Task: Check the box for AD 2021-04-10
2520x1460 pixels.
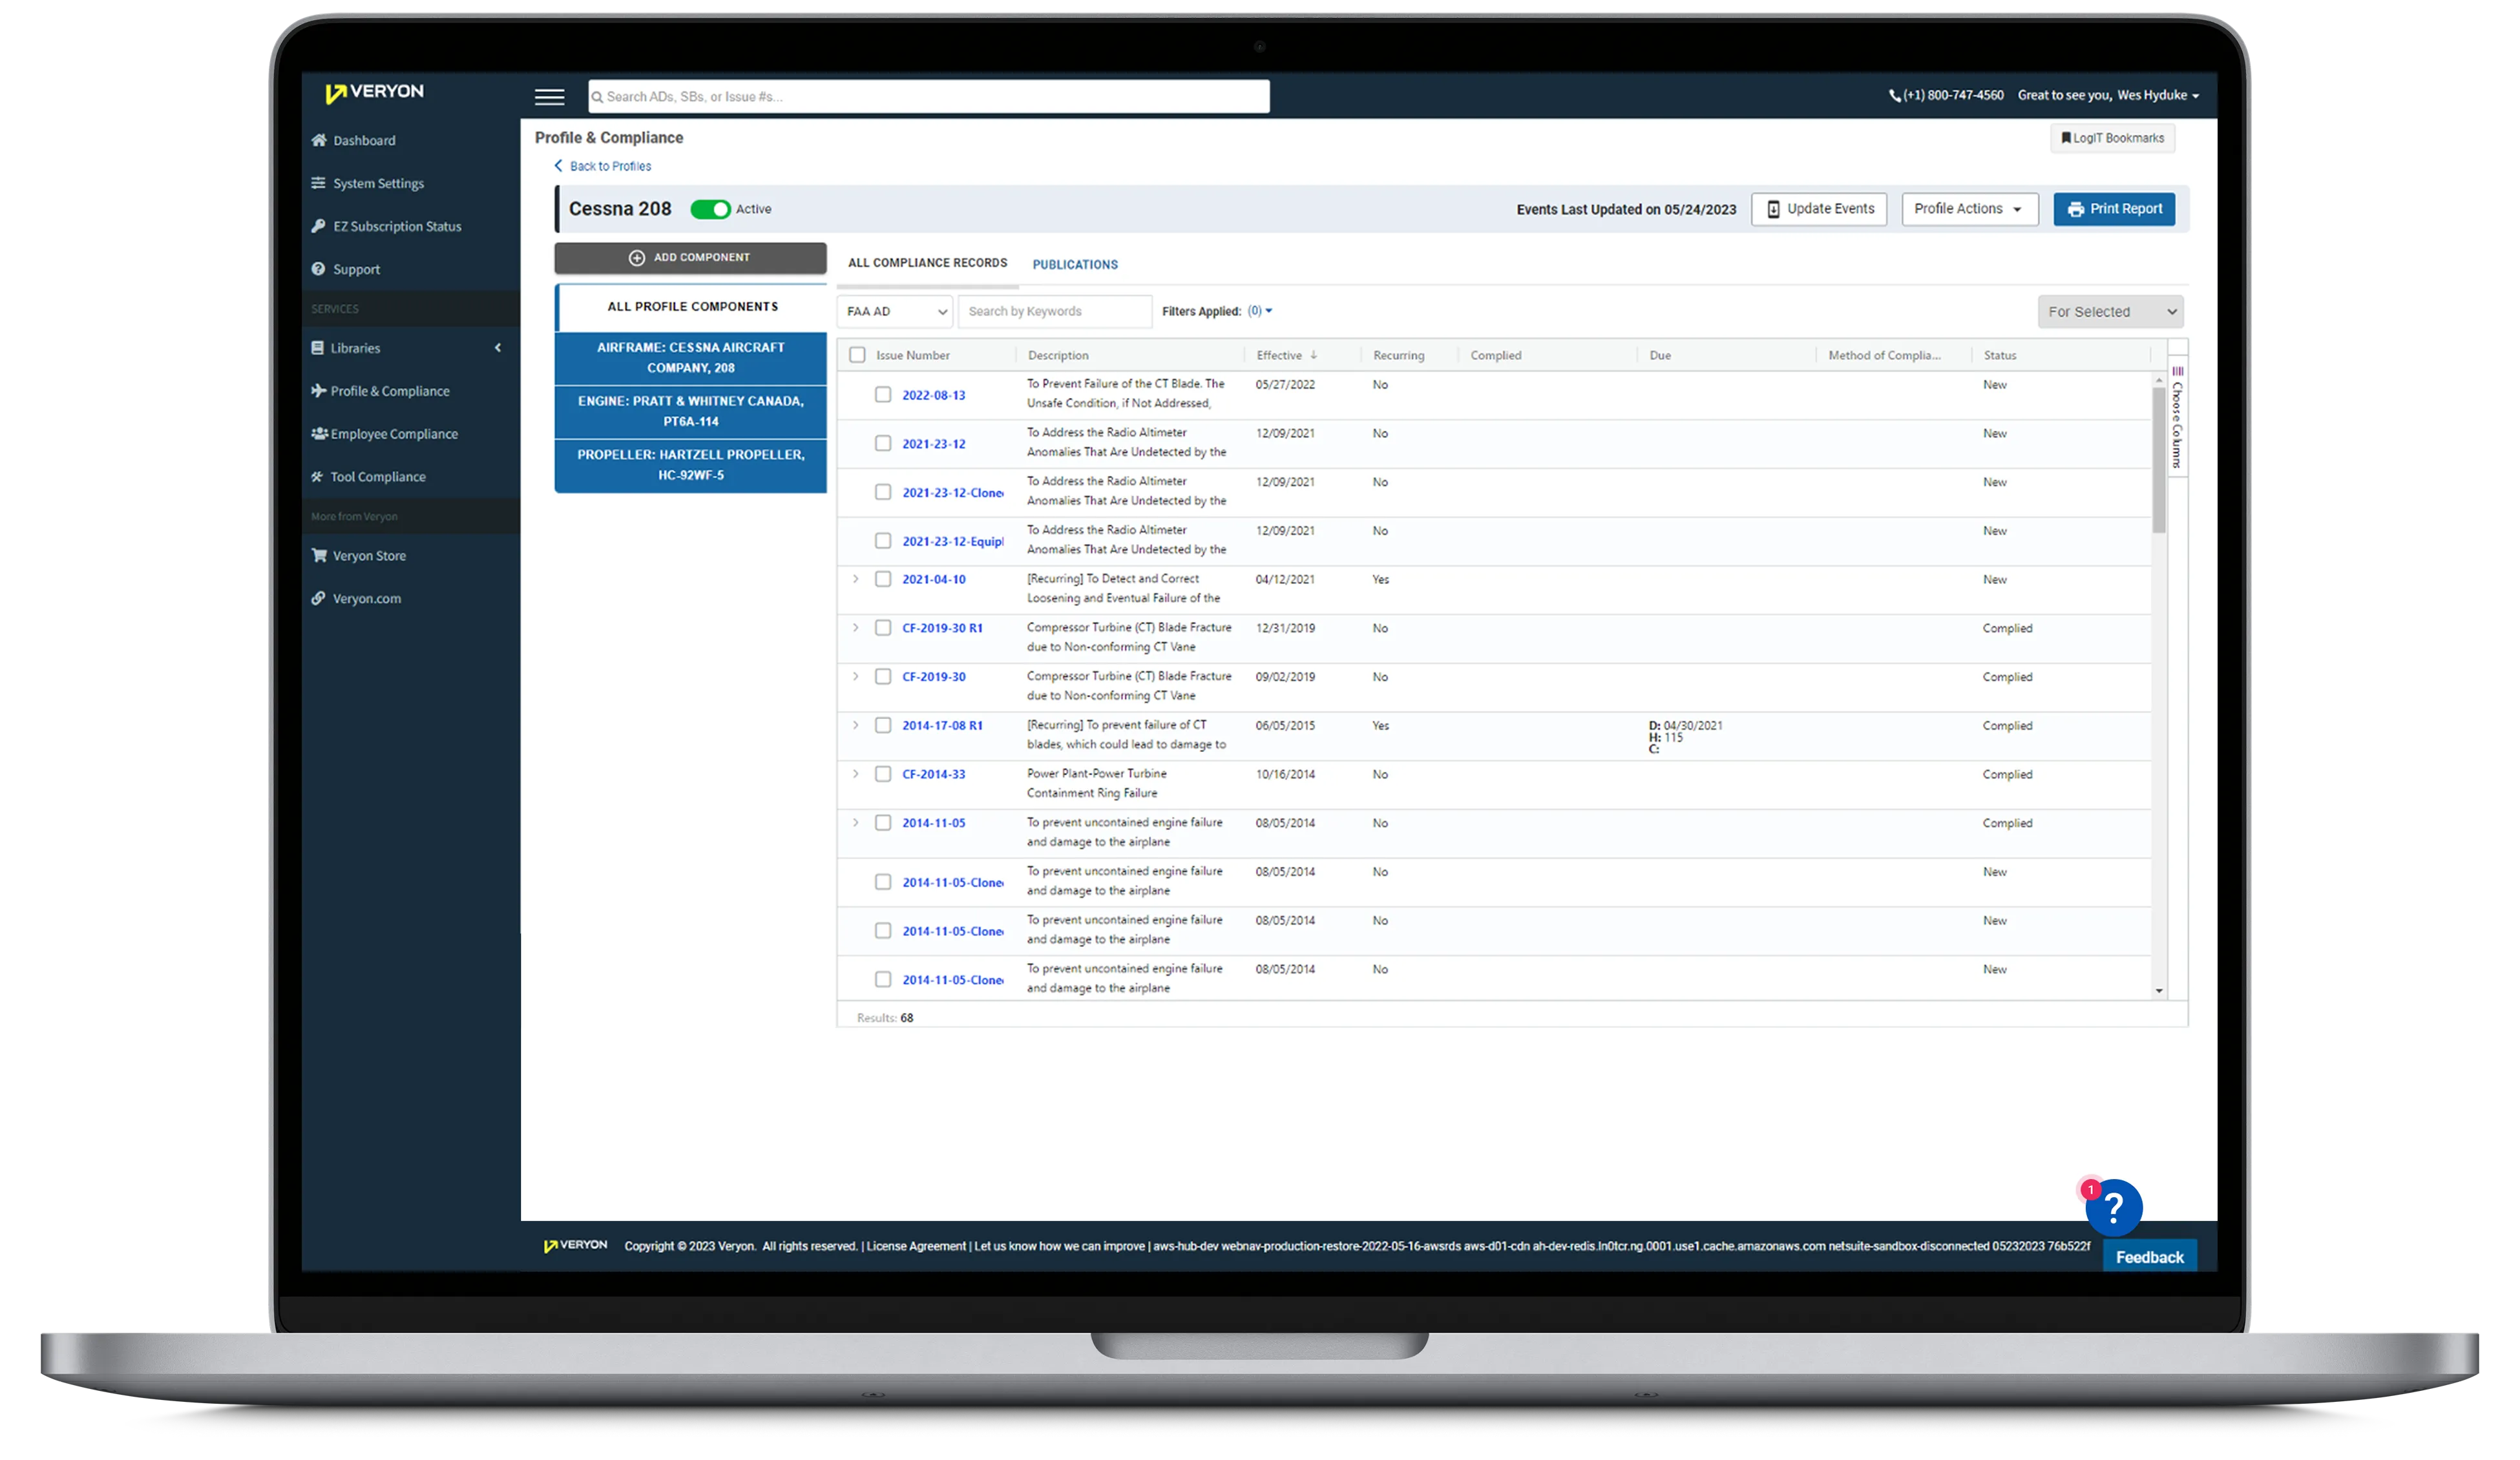Action: pyautogui.click(x=883, y=579)
